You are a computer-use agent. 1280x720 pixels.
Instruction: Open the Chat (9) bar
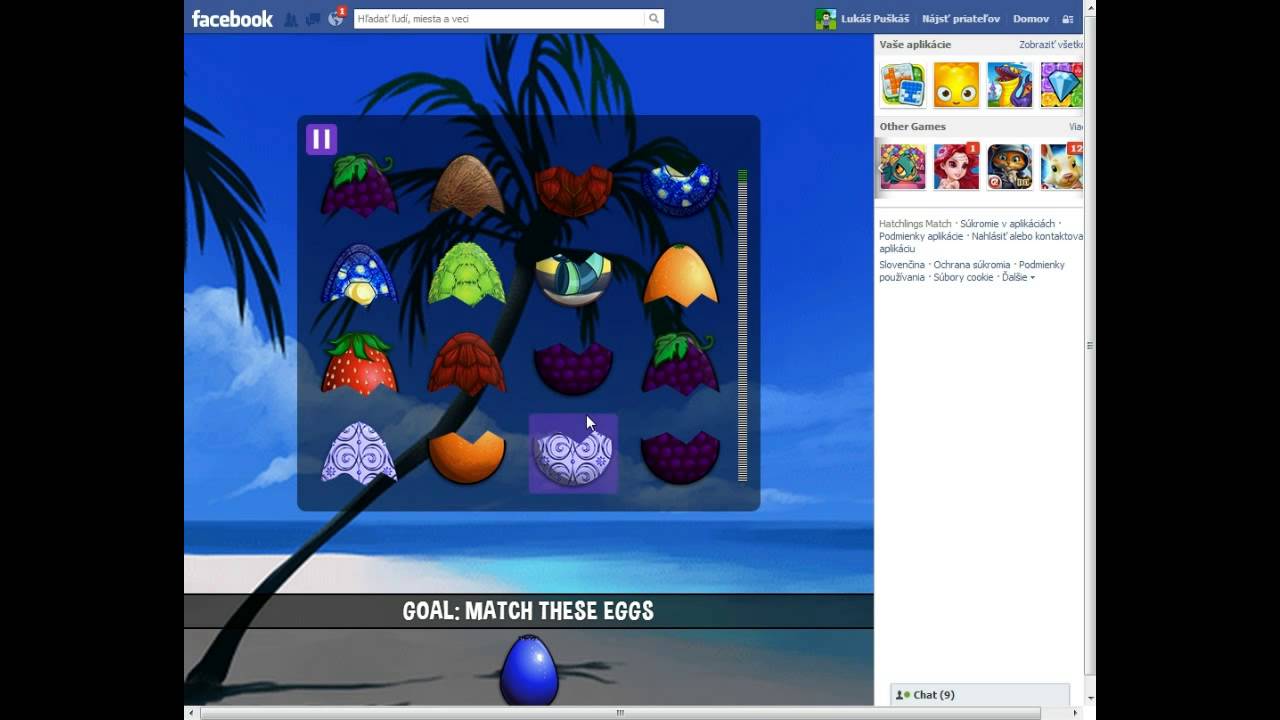980,695
